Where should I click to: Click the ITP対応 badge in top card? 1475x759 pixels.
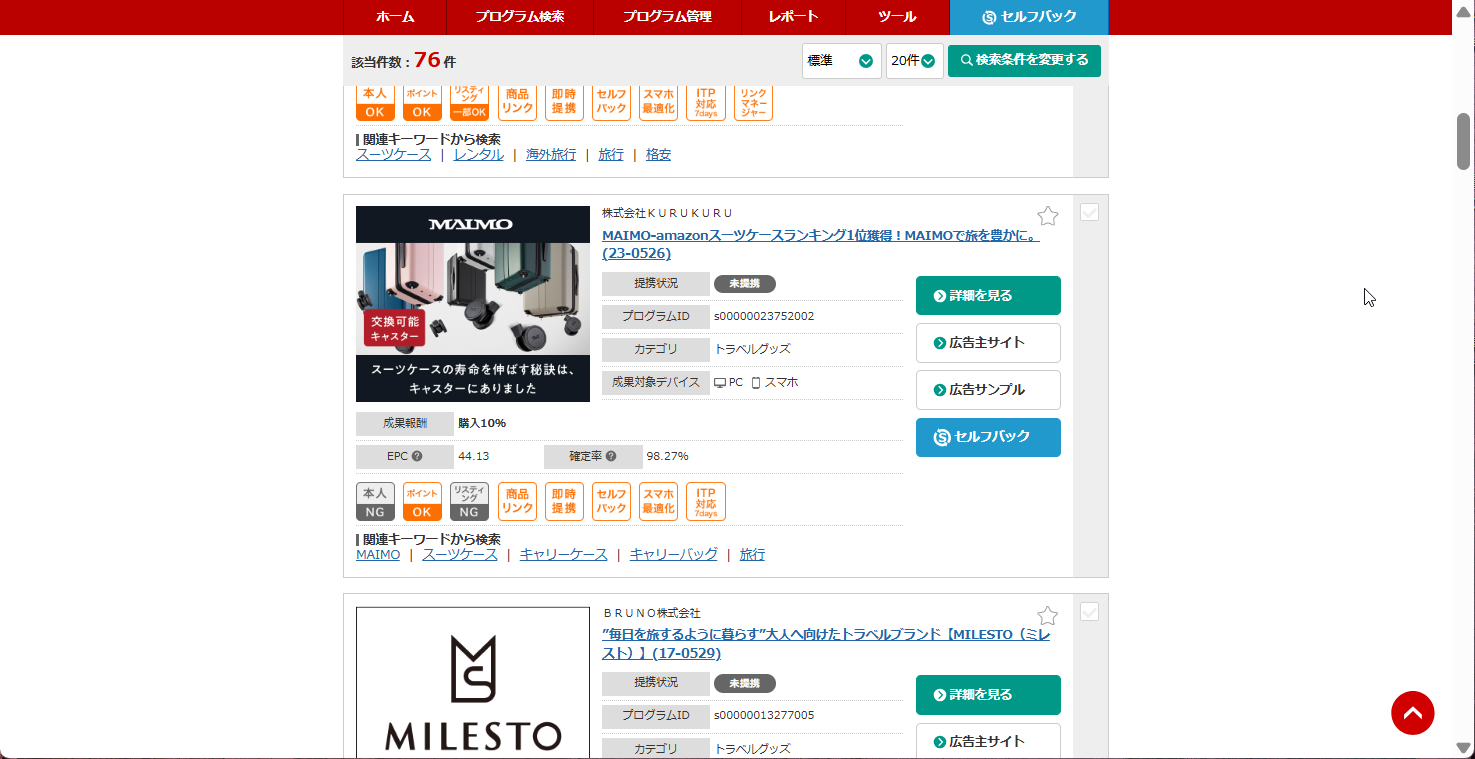pos(706,103)
